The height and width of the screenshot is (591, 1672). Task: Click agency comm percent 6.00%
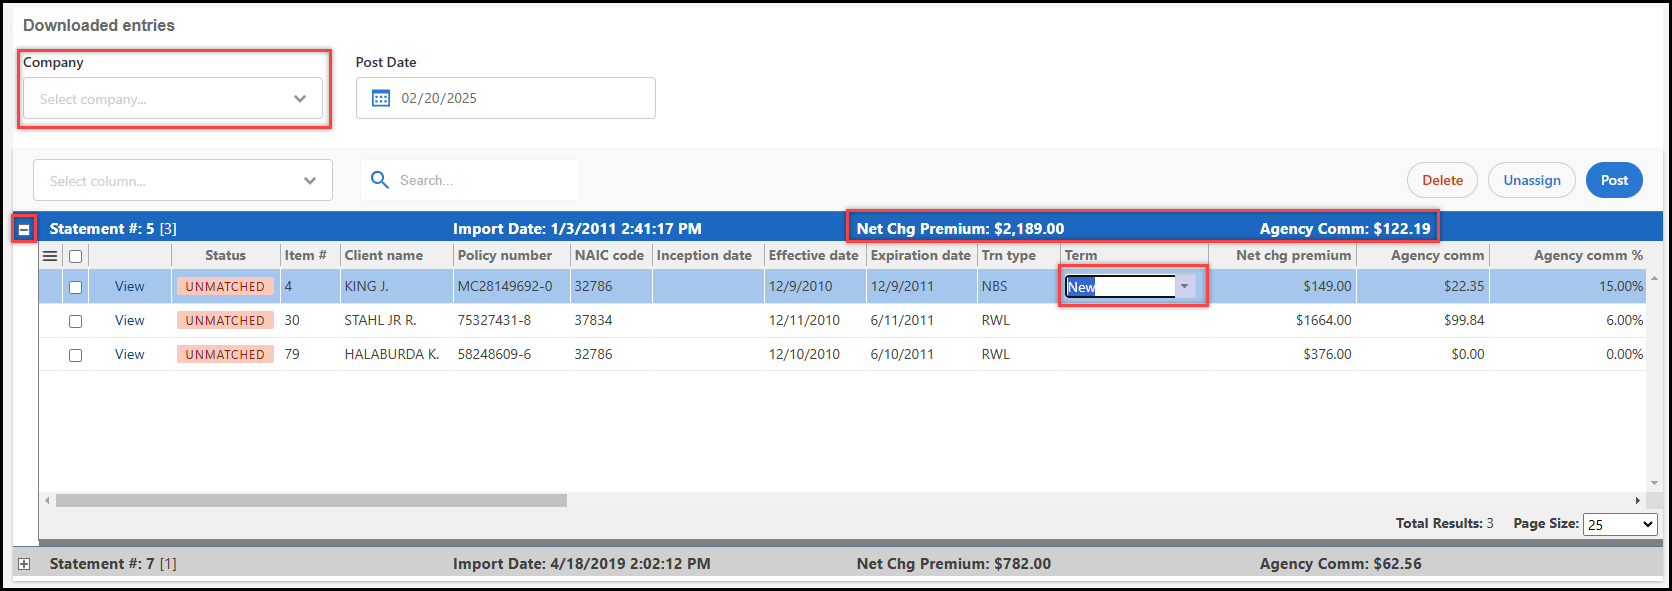pyautogui.click(x=1624, y=320)
